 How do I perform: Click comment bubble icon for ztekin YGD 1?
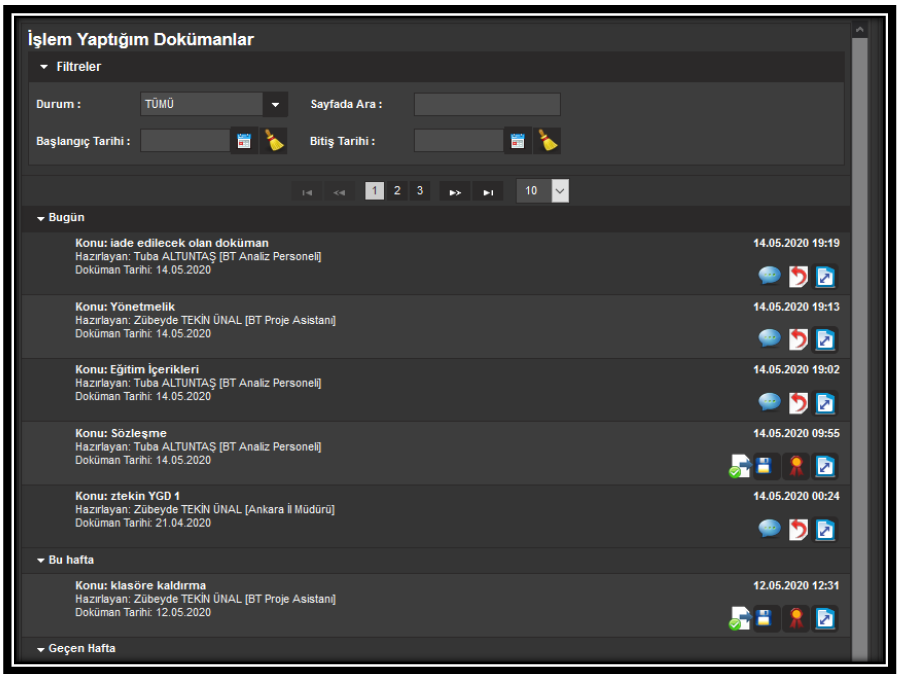[x=769, y=529]
